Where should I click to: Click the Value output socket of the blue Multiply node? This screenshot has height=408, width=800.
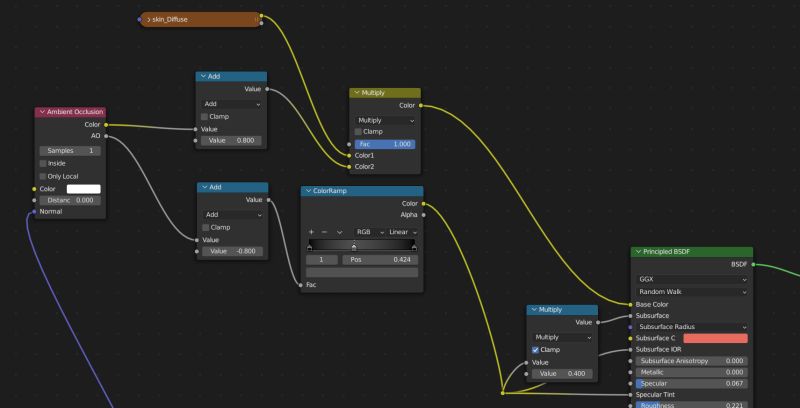(x=598, y=322)
